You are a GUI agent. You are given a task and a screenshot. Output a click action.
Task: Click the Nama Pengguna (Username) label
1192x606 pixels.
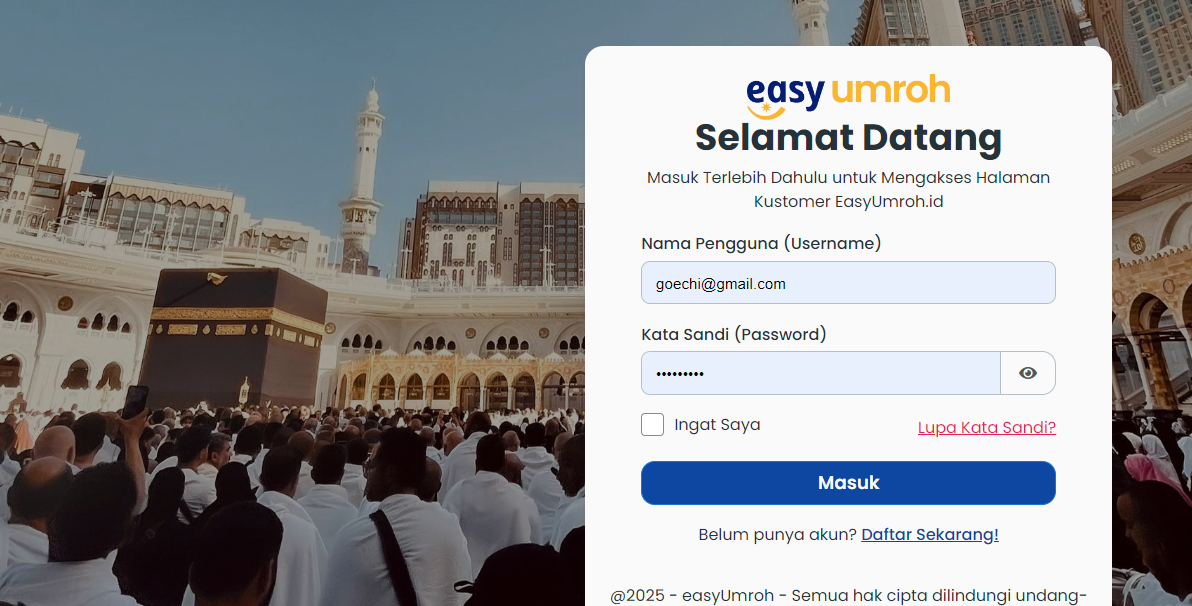[761, 243]
